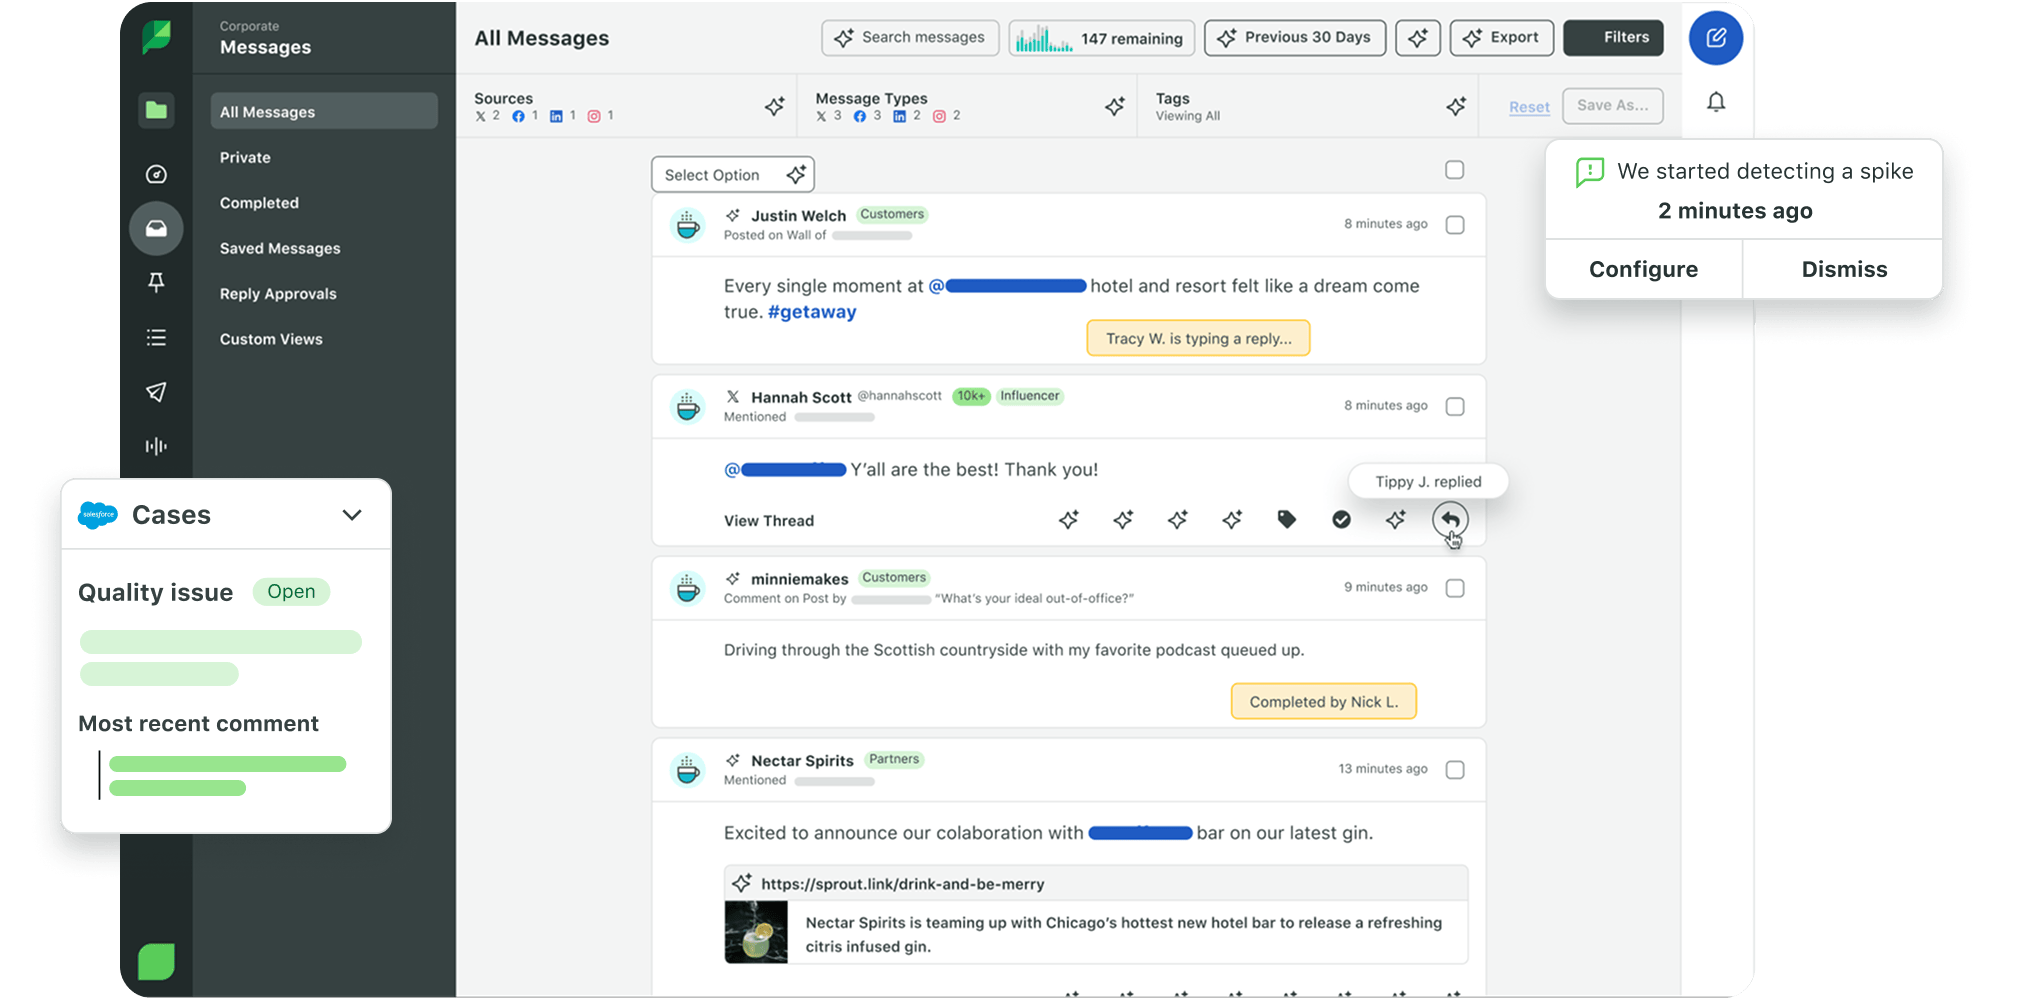Collapse the Salesforce Cases panel chevron

pos(351,515)
